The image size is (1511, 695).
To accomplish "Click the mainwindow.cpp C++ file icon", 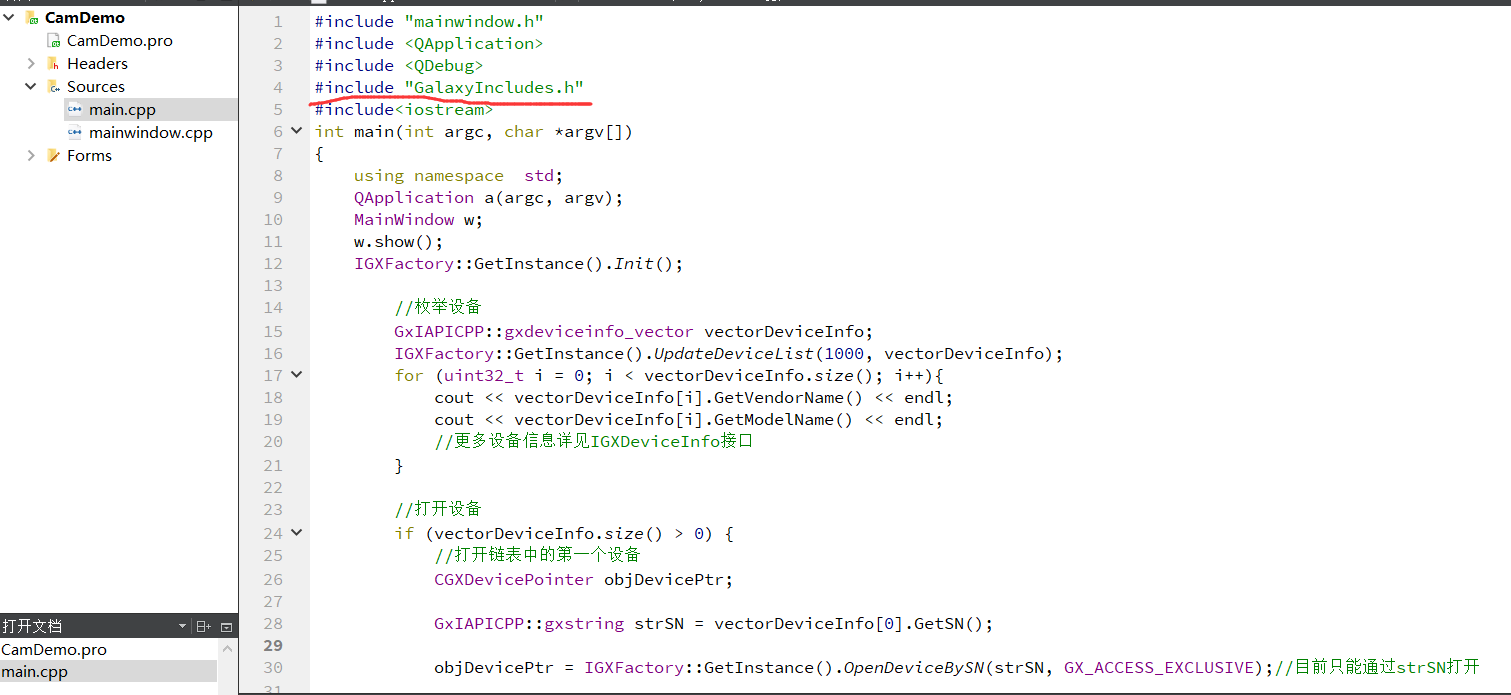I will click(x=75, y=132).
